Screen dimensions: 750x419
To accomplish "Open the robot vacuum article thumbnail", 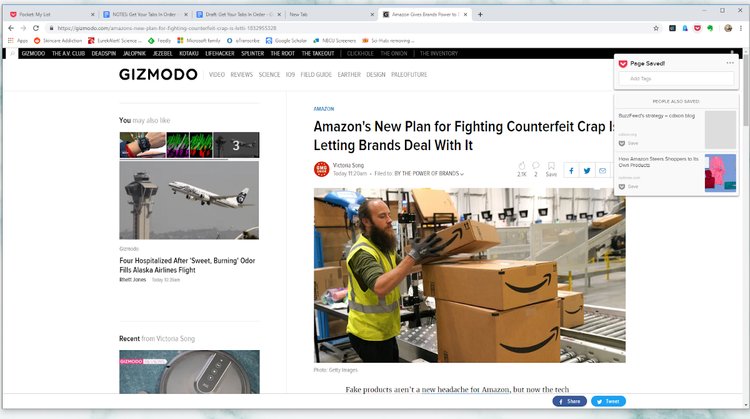I will pos(189,372).
